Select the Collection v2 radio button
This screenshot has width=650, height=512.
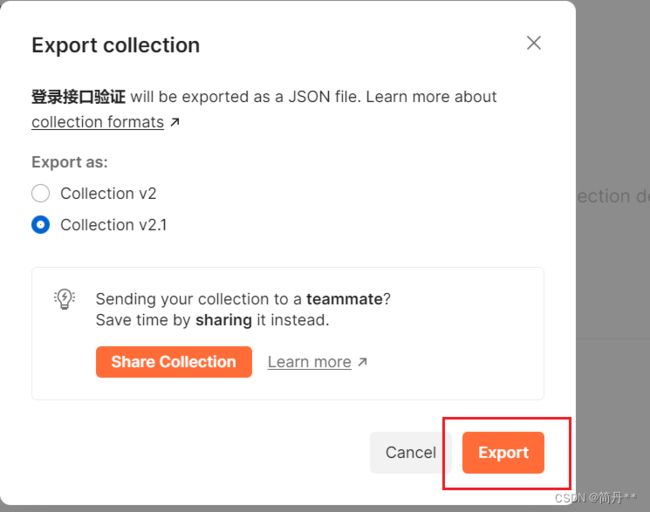41,193
